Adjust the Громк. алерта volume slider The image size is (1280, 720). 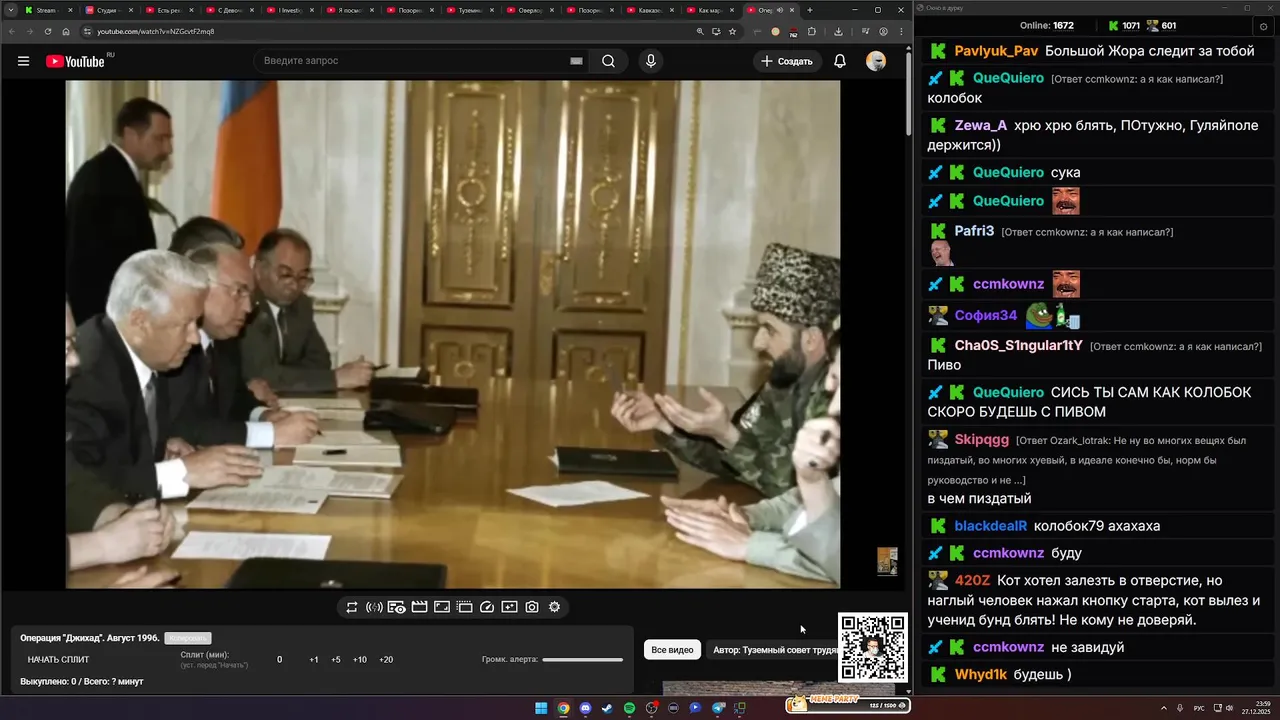coord(582,660)
